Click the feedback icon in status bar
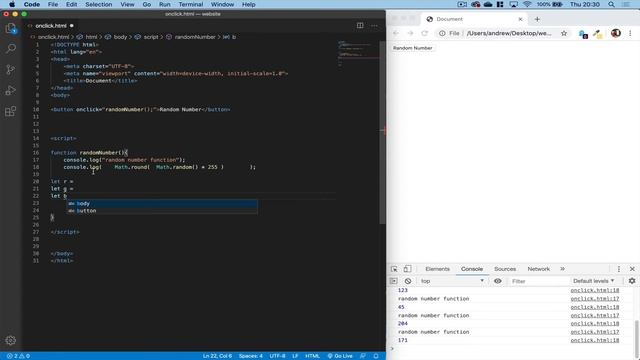Screen dimensions: 640x360 [362, 356]
